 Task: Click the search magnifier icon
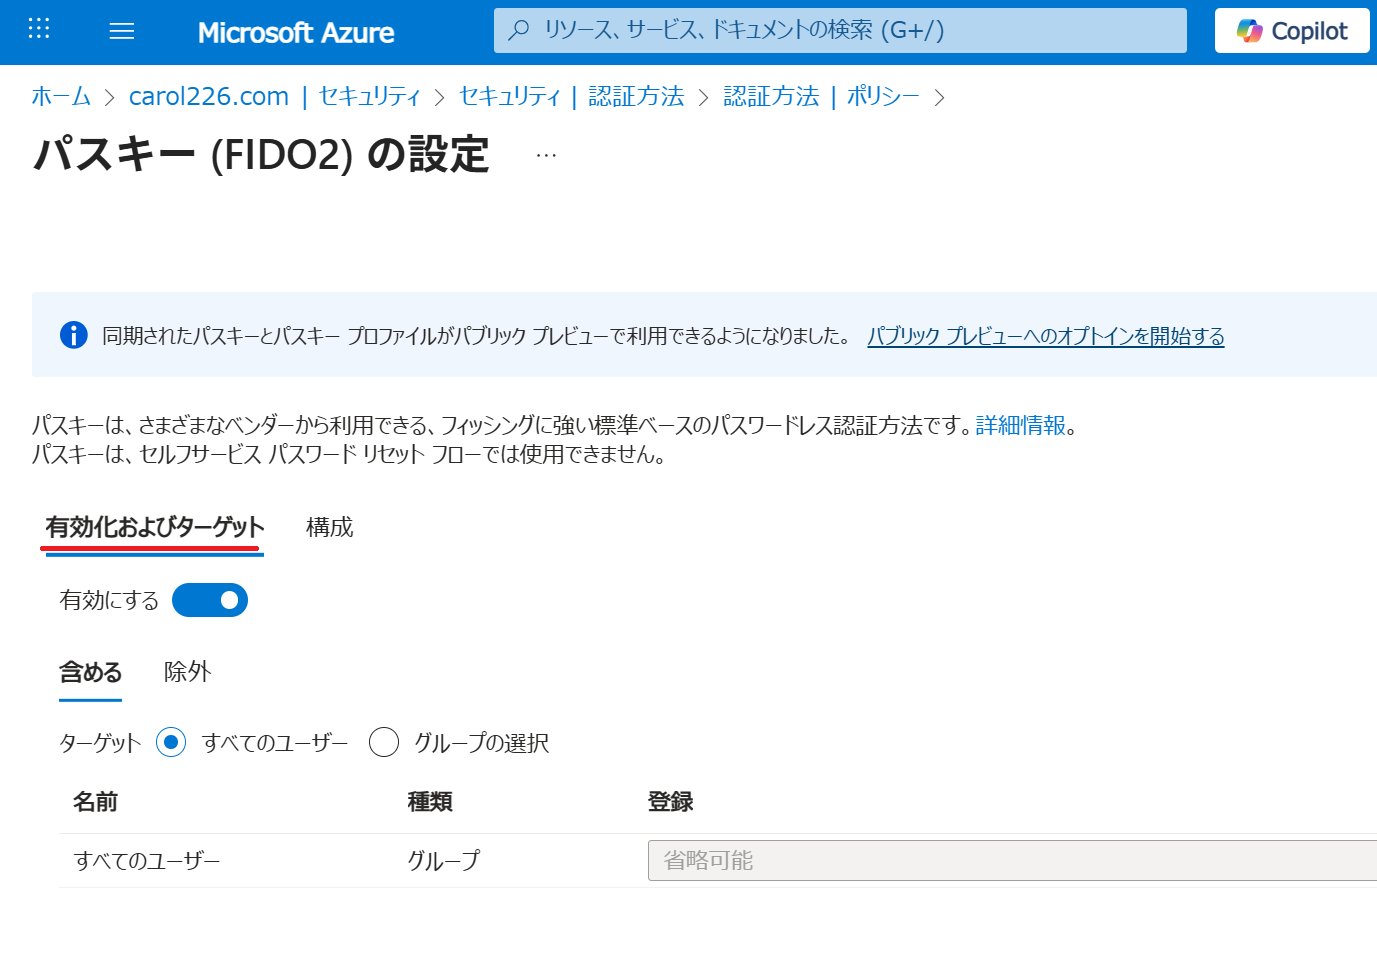518,30
